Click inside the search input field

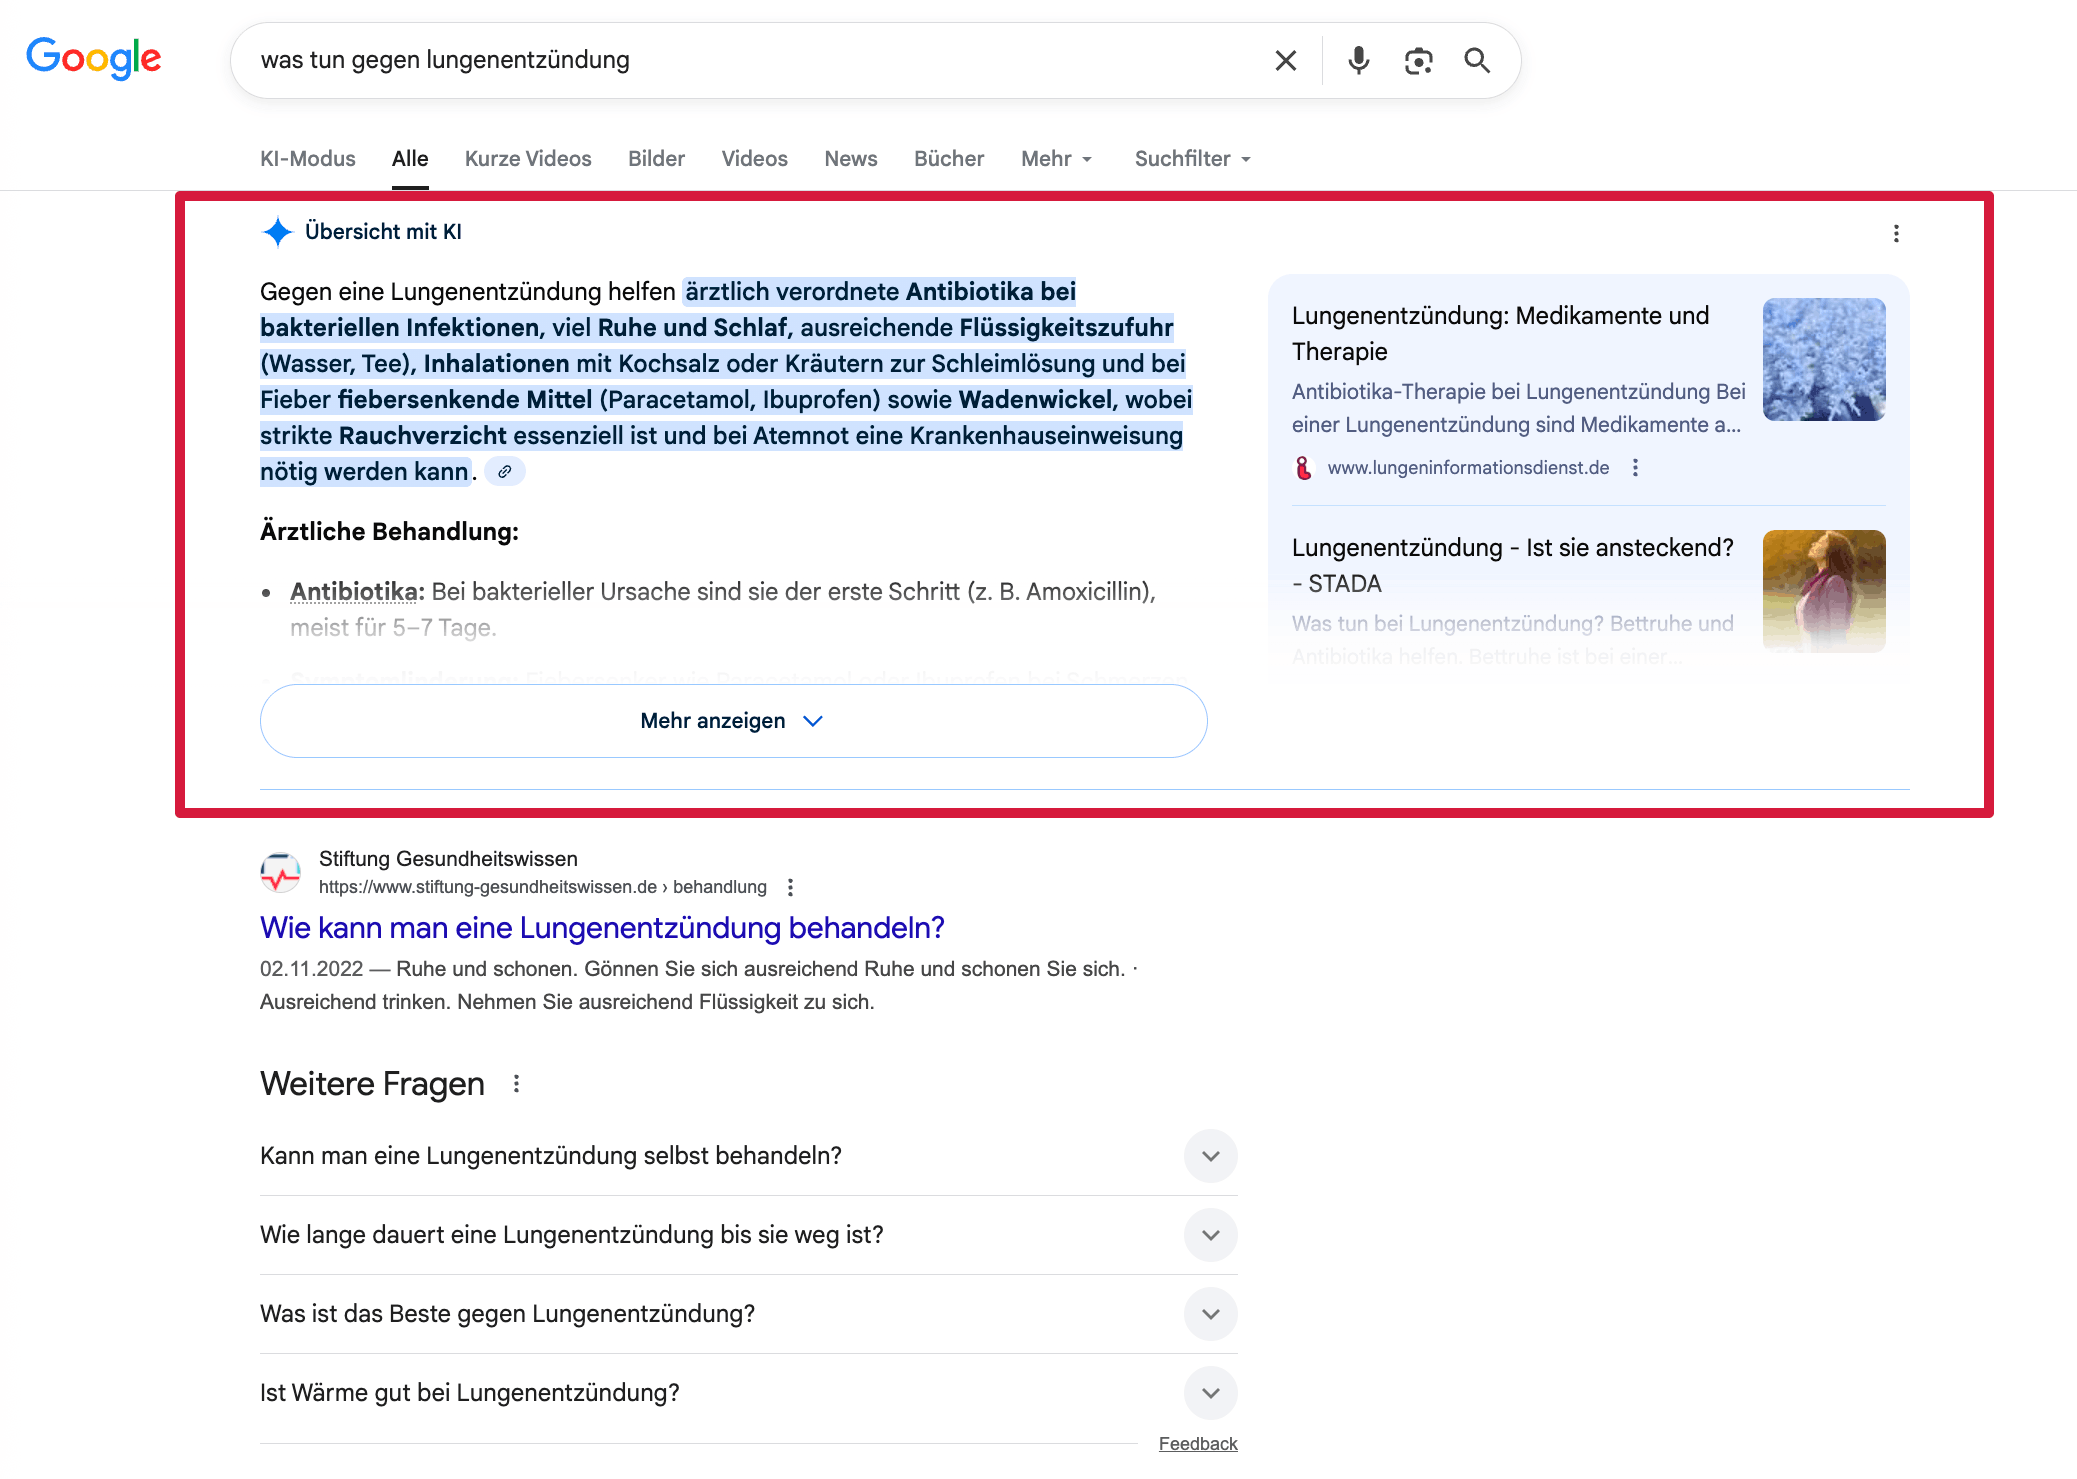(700, 60)
